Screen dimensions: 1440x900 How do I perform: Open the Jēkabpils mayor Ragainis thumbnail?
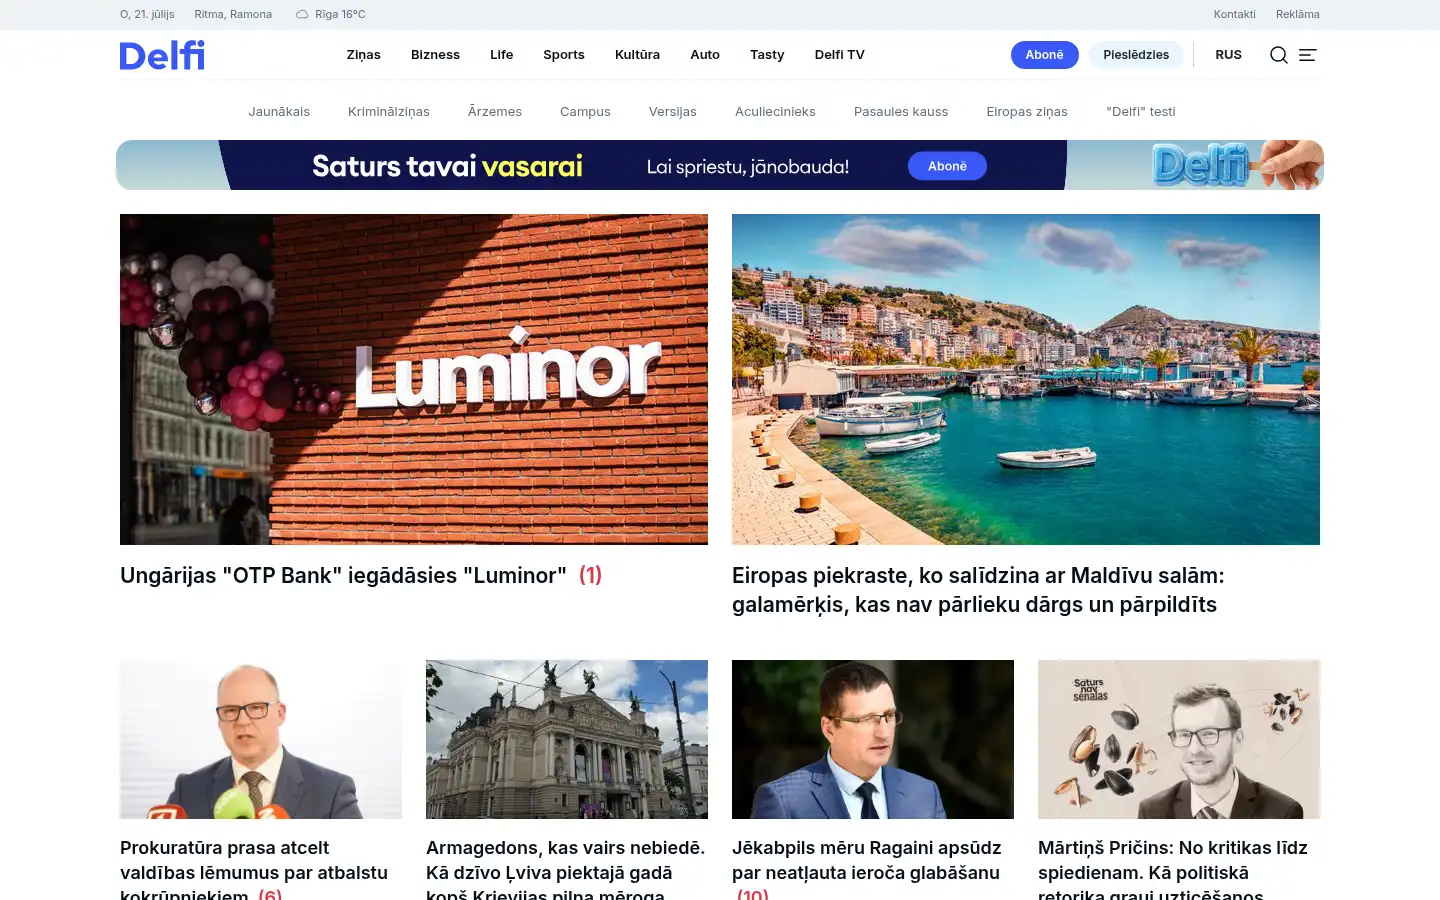coord(873,739)
